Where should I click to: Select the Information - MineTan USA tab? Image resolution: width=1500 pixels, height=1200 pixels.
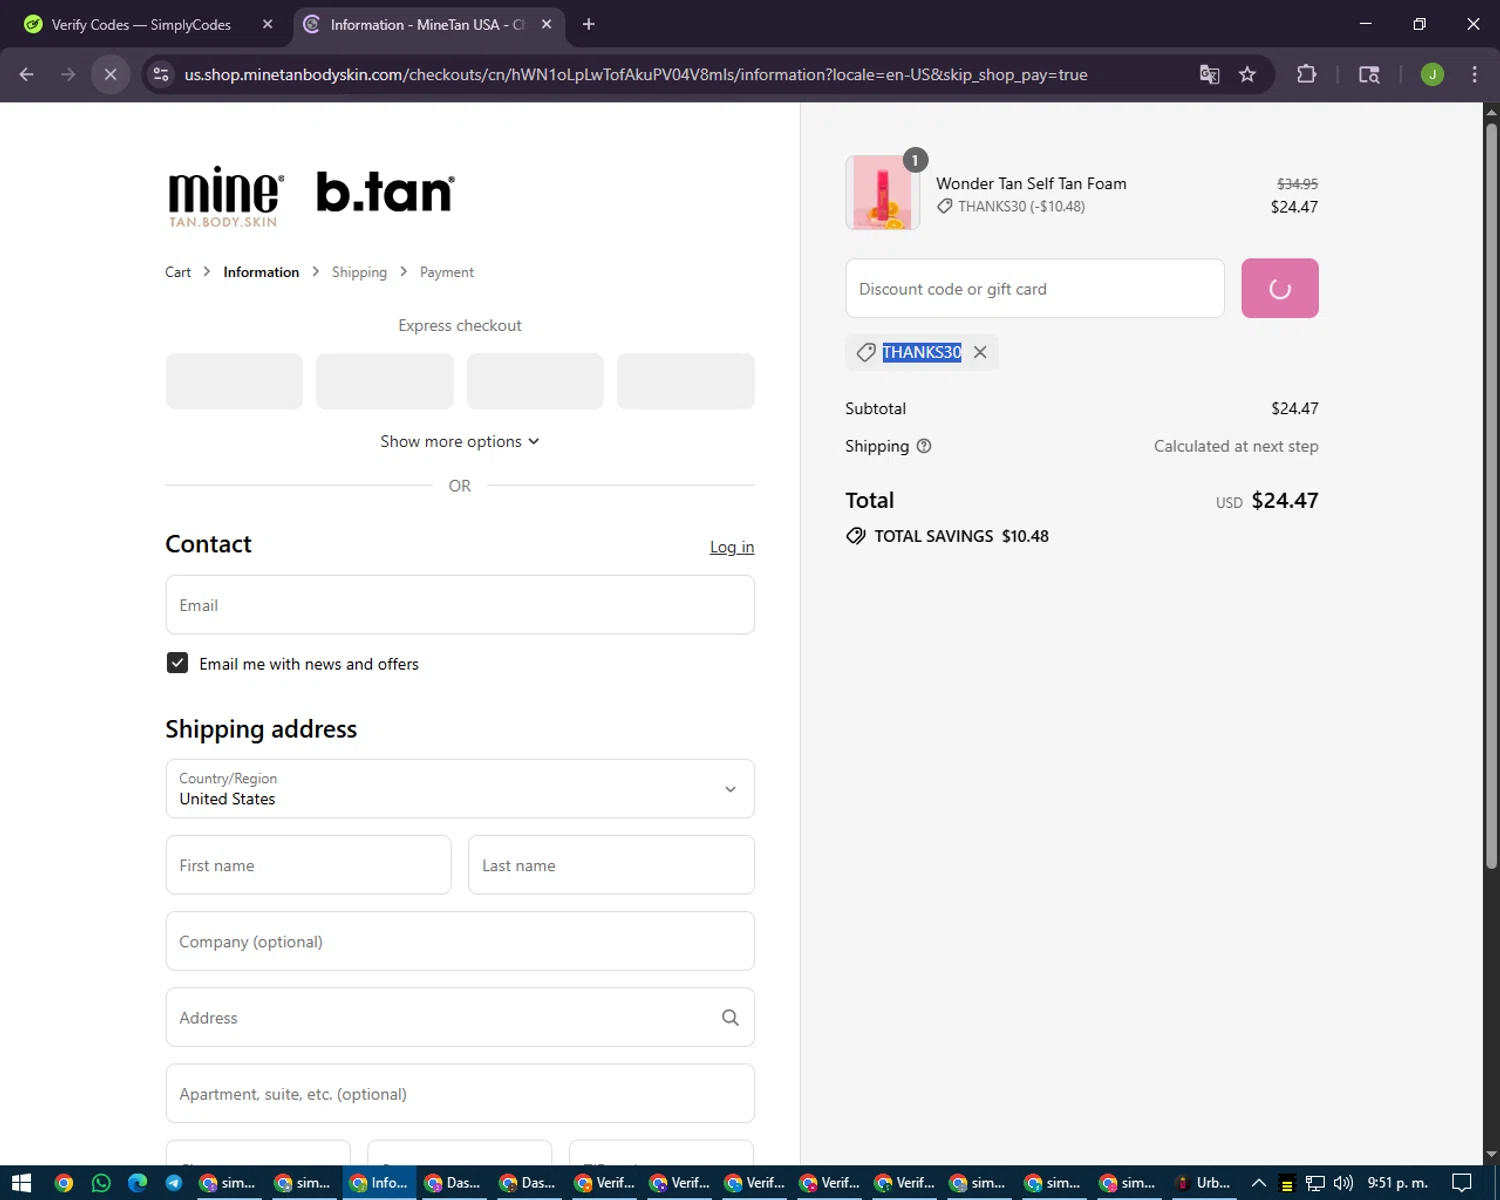click(428, 24)
